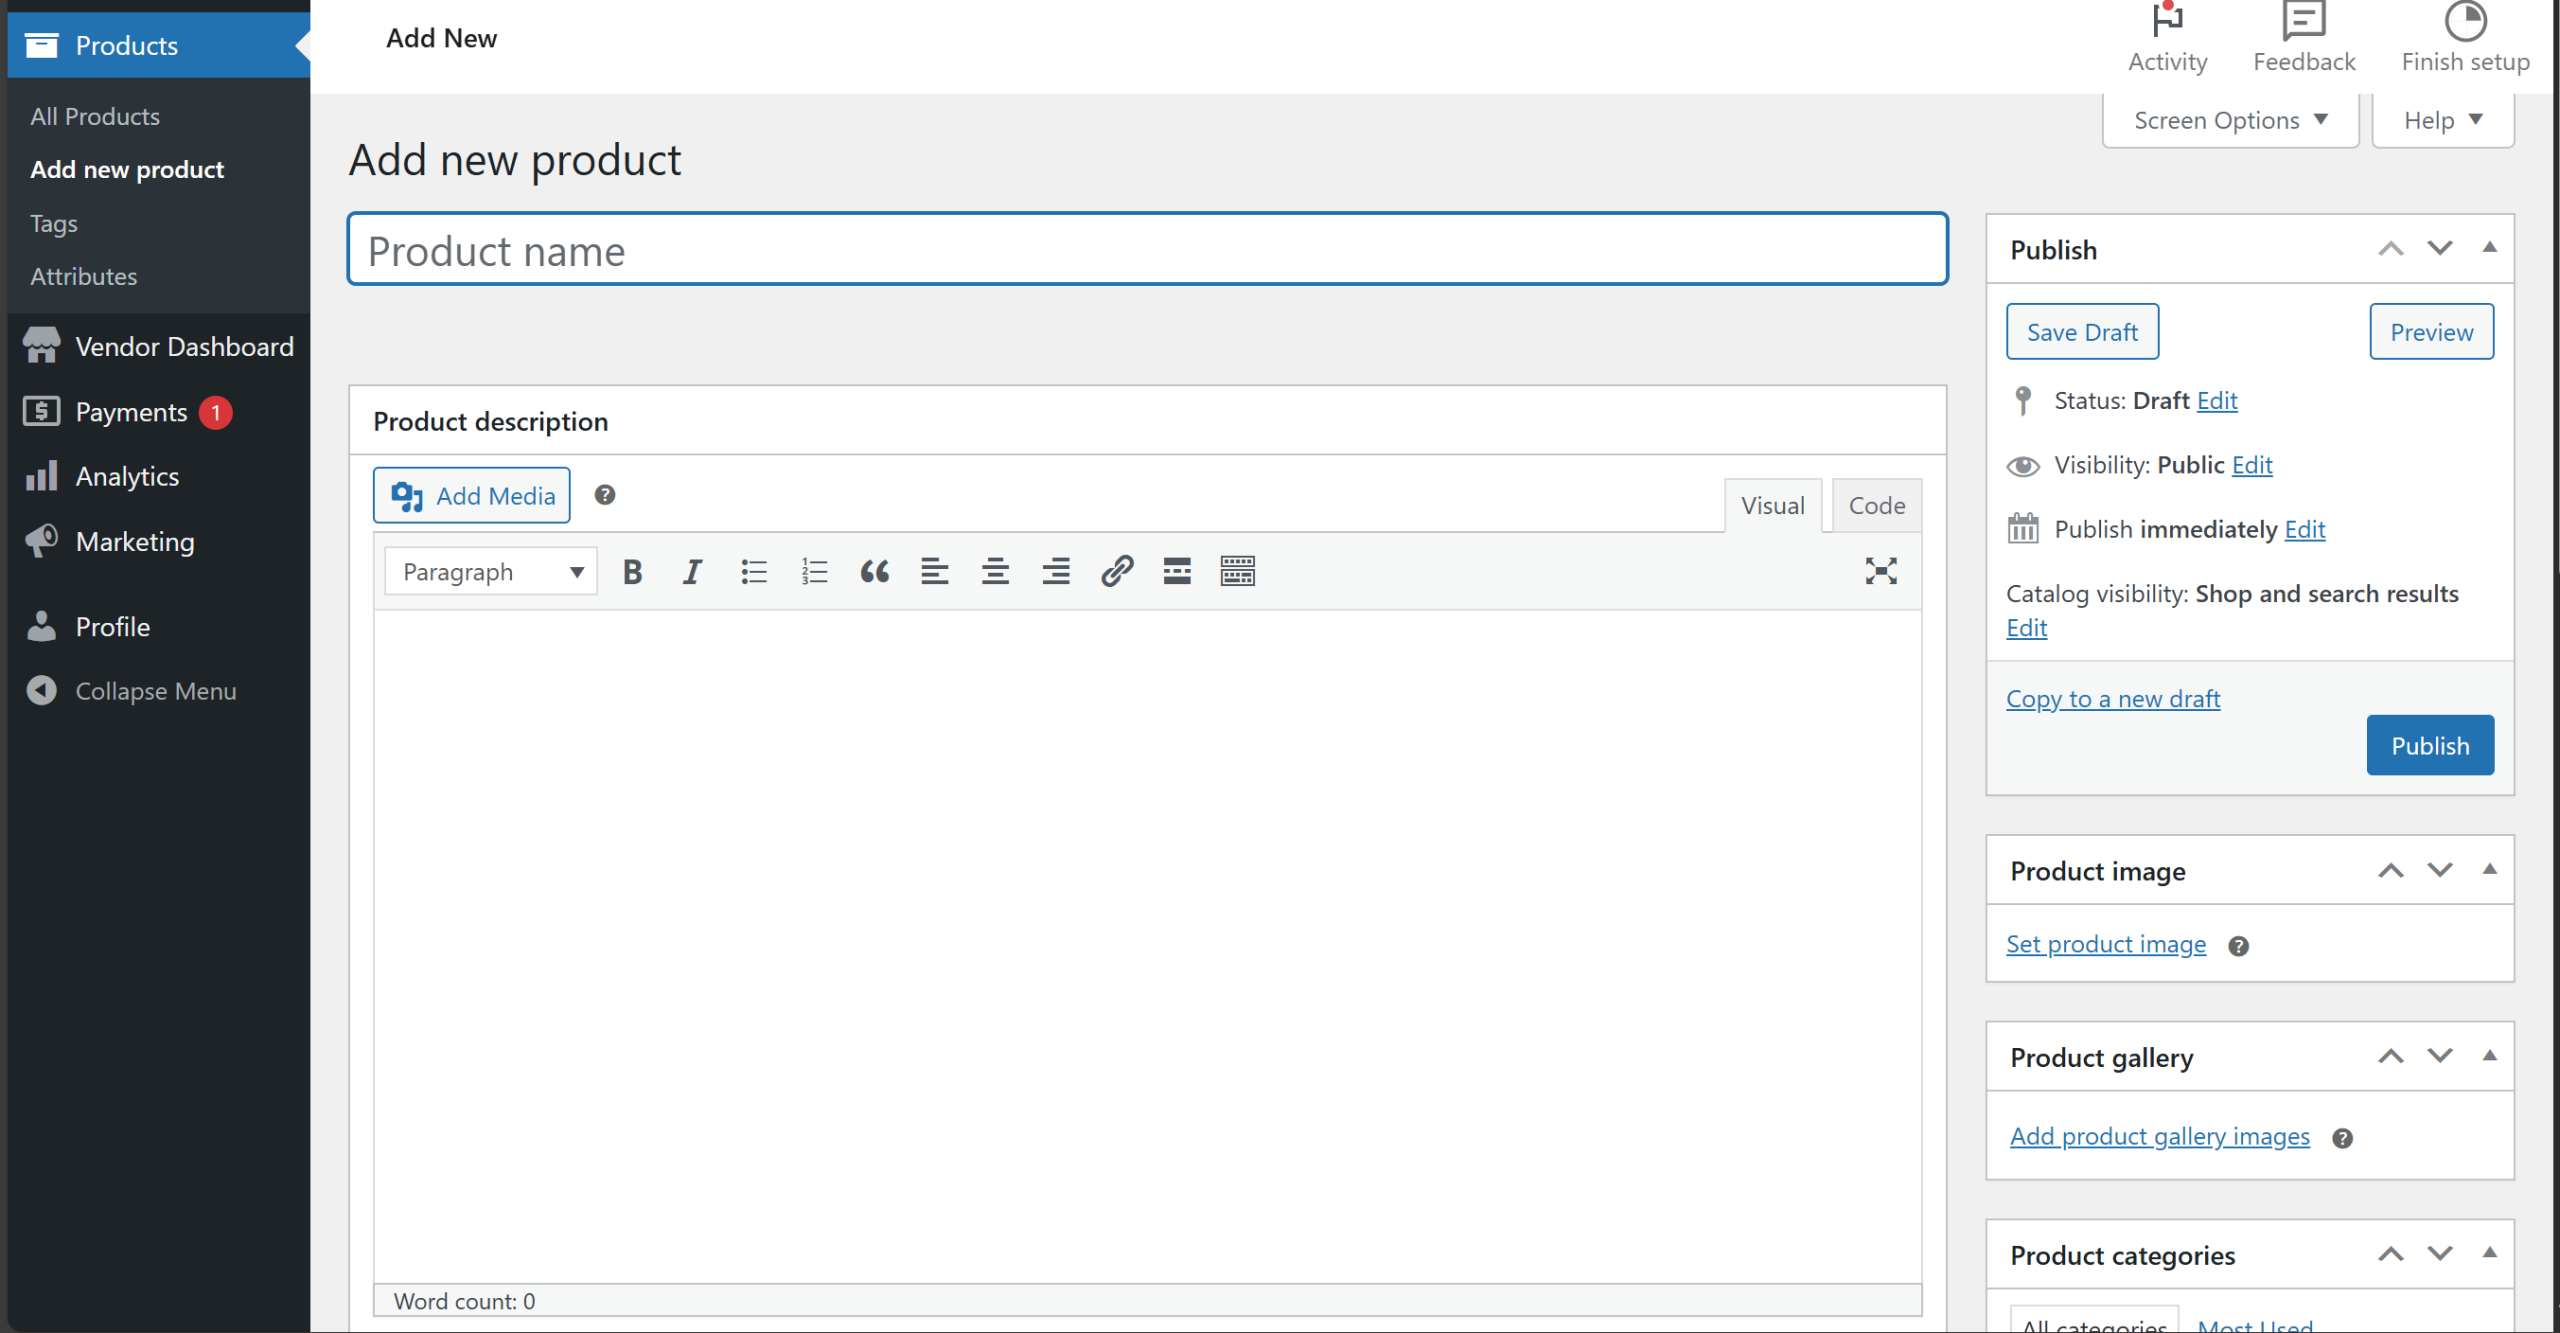This screenshot has width=2560, height=1333.
Task: Click Copy to a new draft
Action: click(x=2113, y=698)
